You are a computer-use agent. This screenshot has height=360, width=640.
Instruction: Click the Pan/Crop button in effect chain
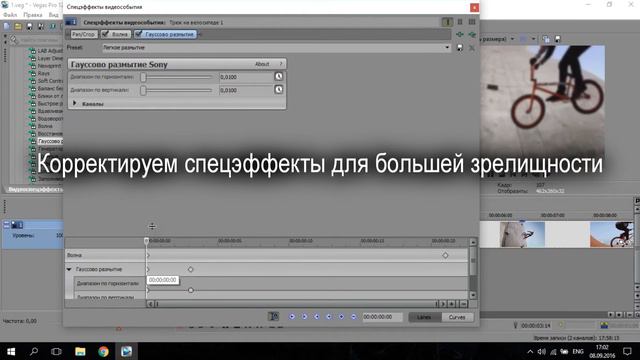[84, 34]
